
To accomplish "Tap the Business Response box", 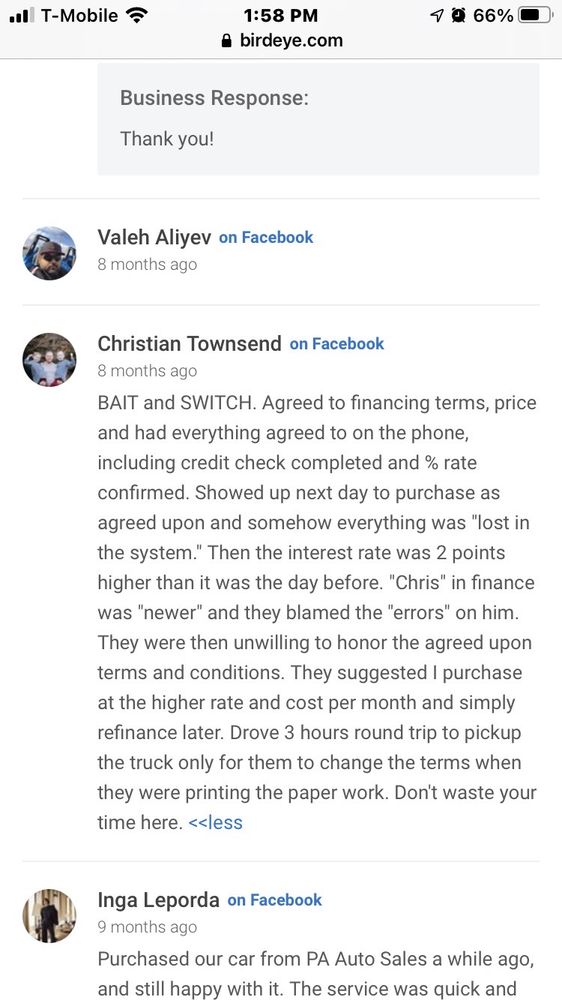I will pos(318,119).
